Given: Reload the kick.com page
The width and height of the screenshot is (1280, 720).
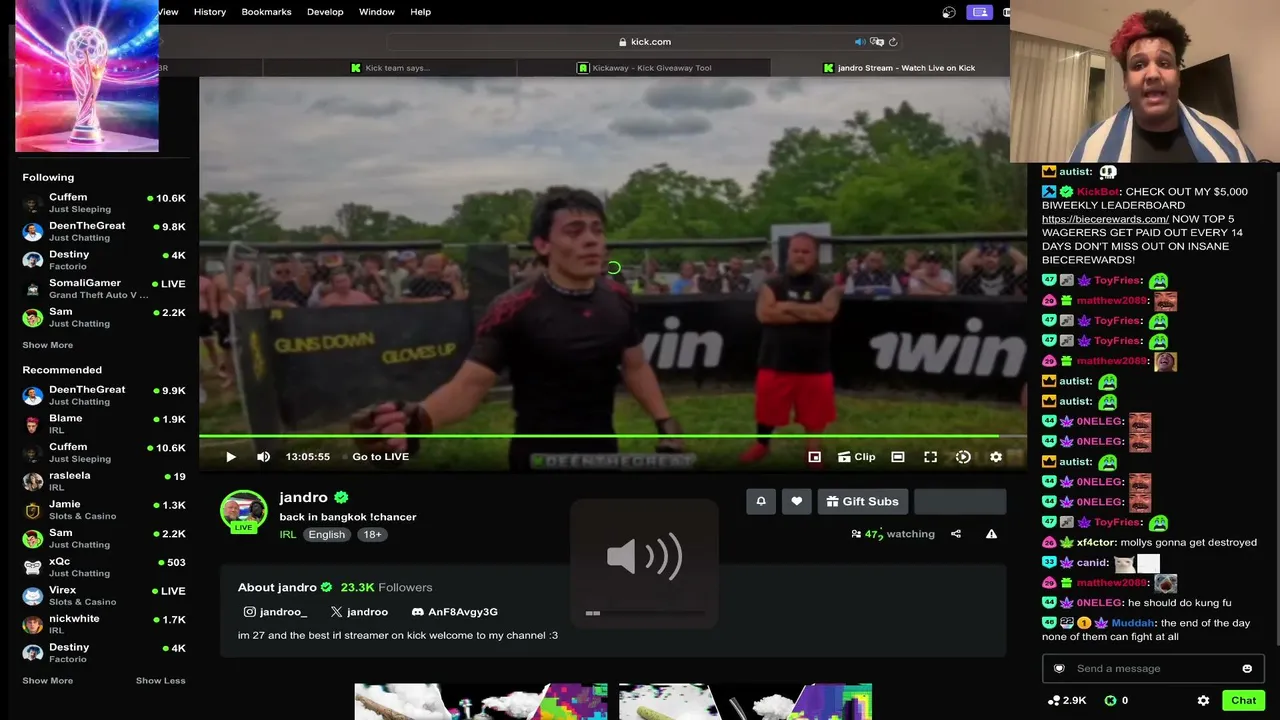Looking at the screenshot, I should (893, 42).
